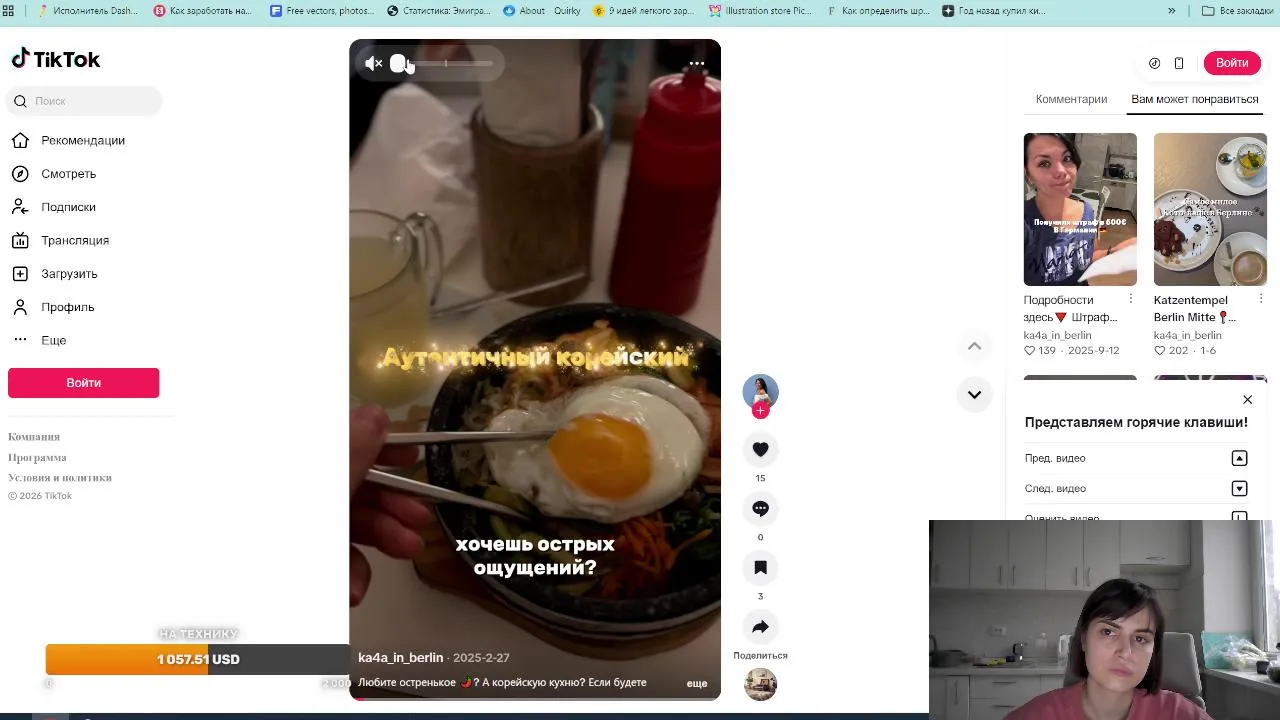Screen dimensions: 1280x720
Task: Open comments via the speech bubble icon
Action: pos(760,509)
